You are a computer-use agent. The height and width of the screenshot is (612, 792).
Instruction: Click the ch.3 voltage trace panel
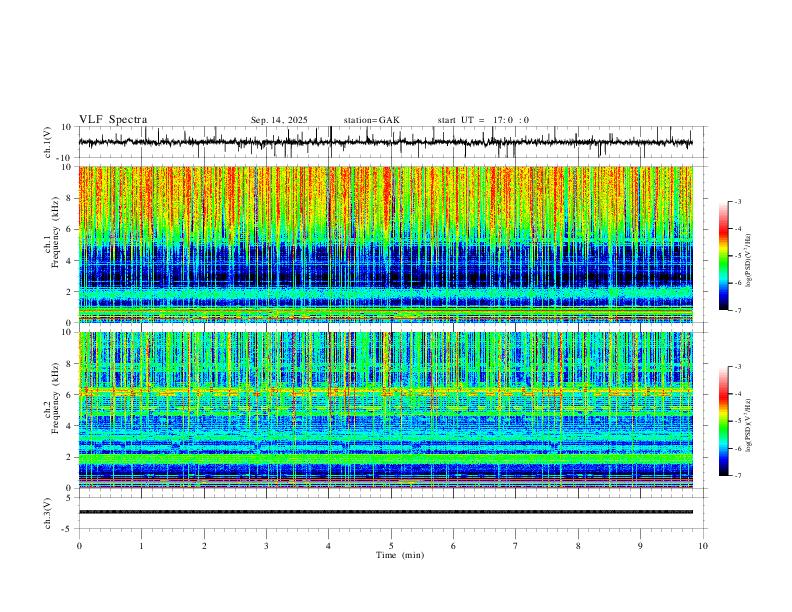point(393,513)
